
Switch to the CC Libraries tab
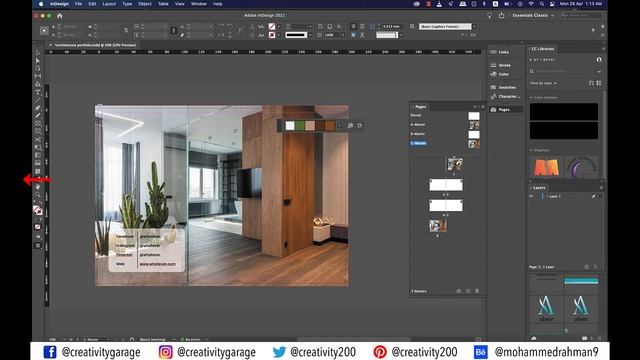click(x=543, y=49)
